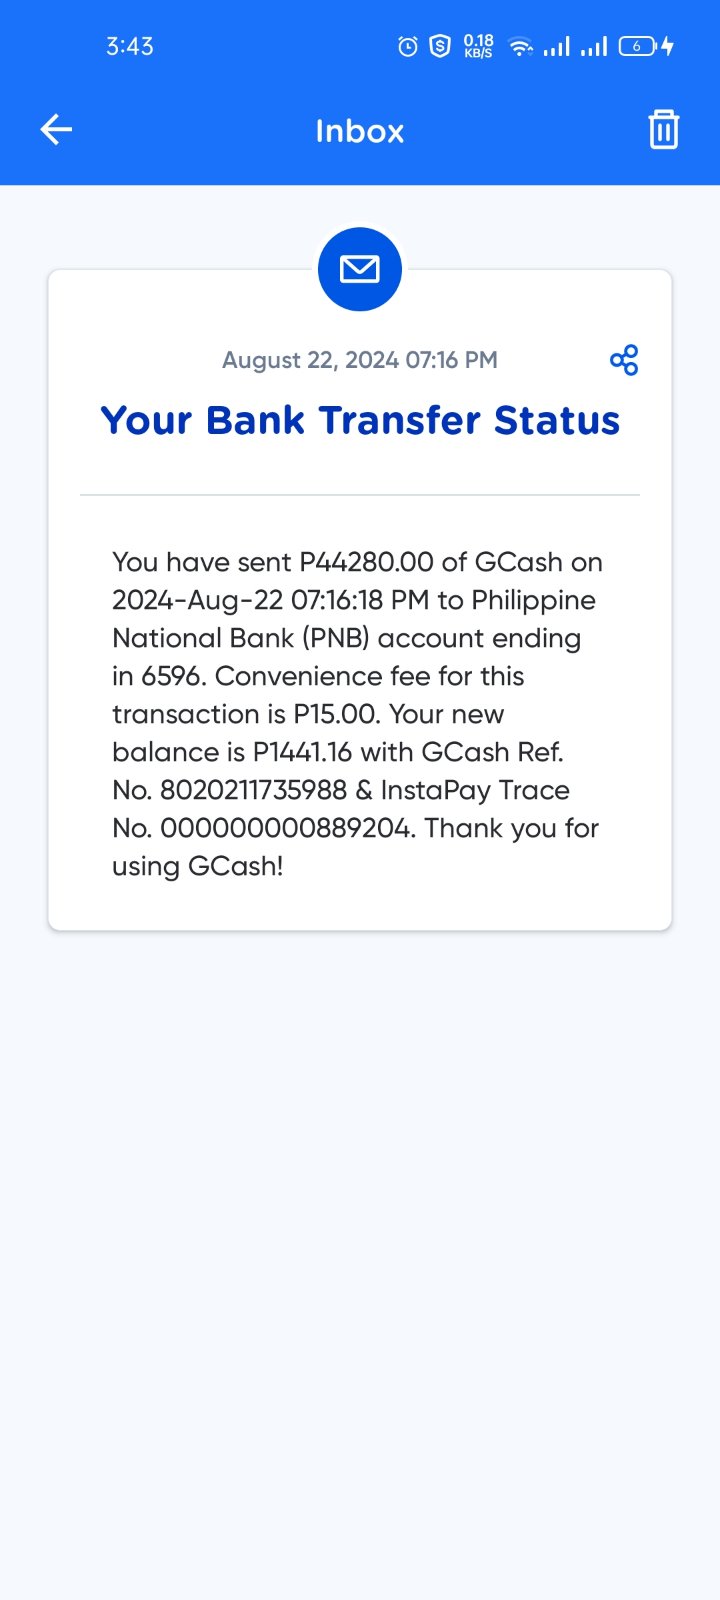Tap the back arrow in header
Image resolution: width=720 pixels, height=1600 pixels.
coord(56,130)
